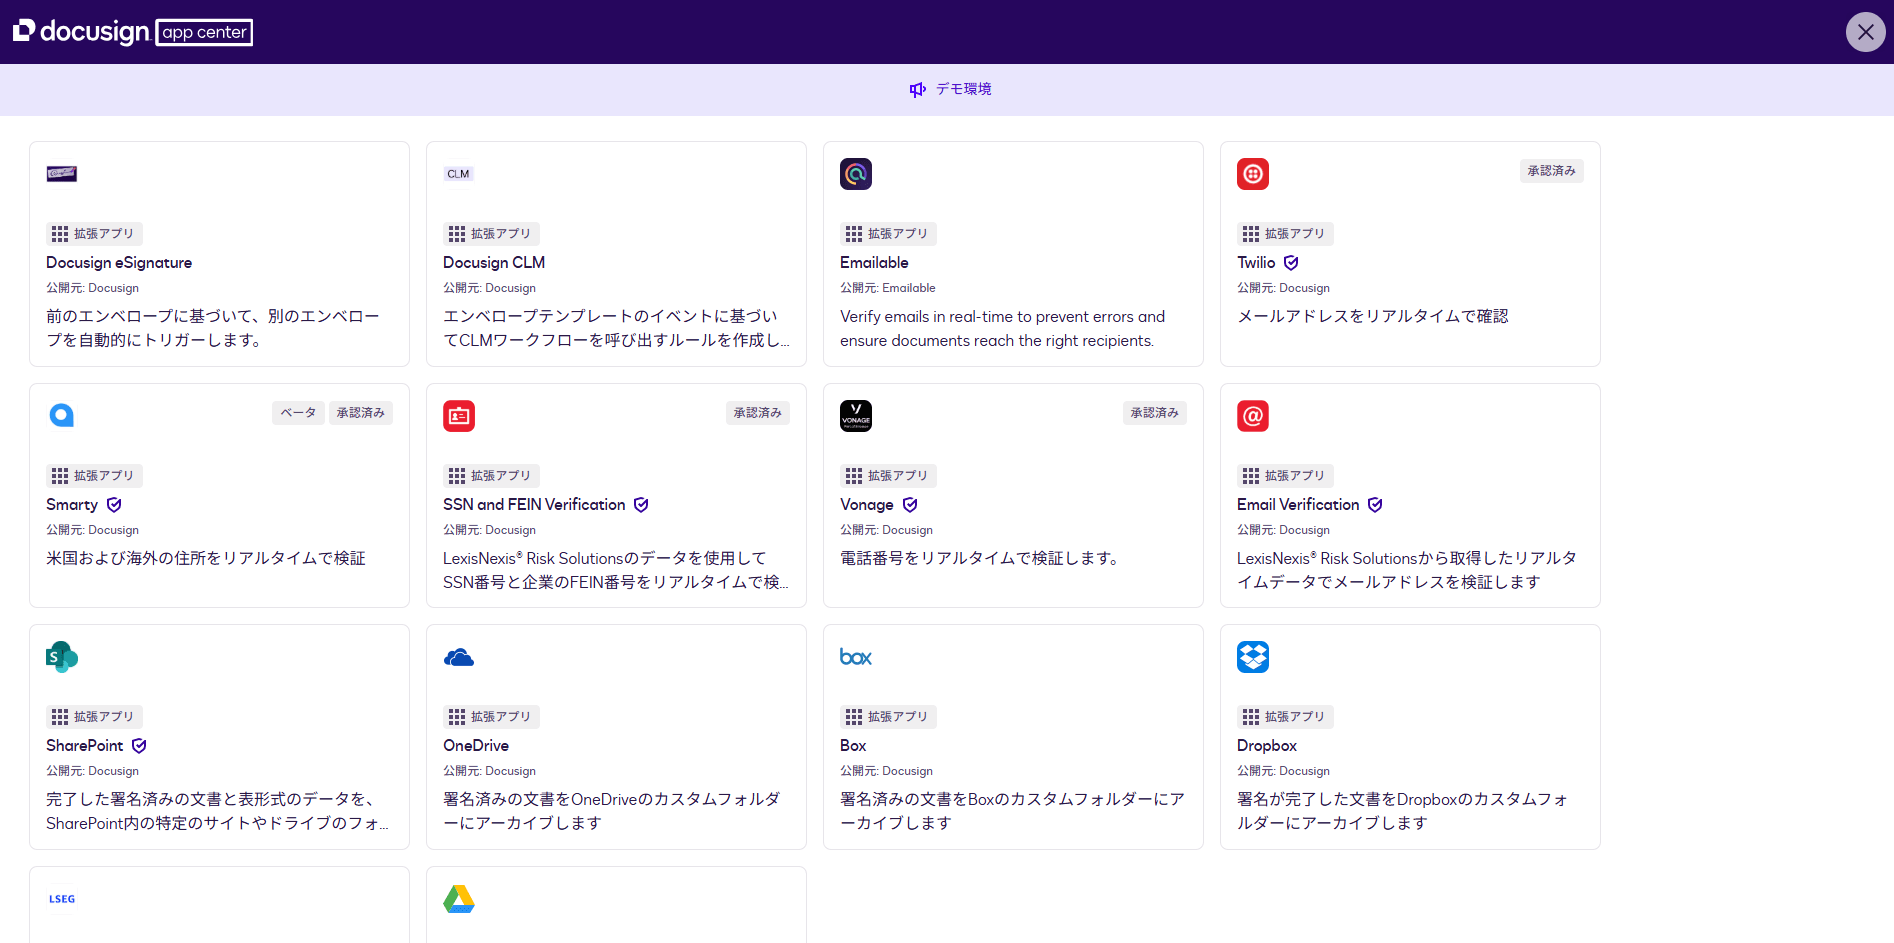Click the Docusign eSignature app logo icon
The image size is (1894, 943).
(x=62, y=174)
